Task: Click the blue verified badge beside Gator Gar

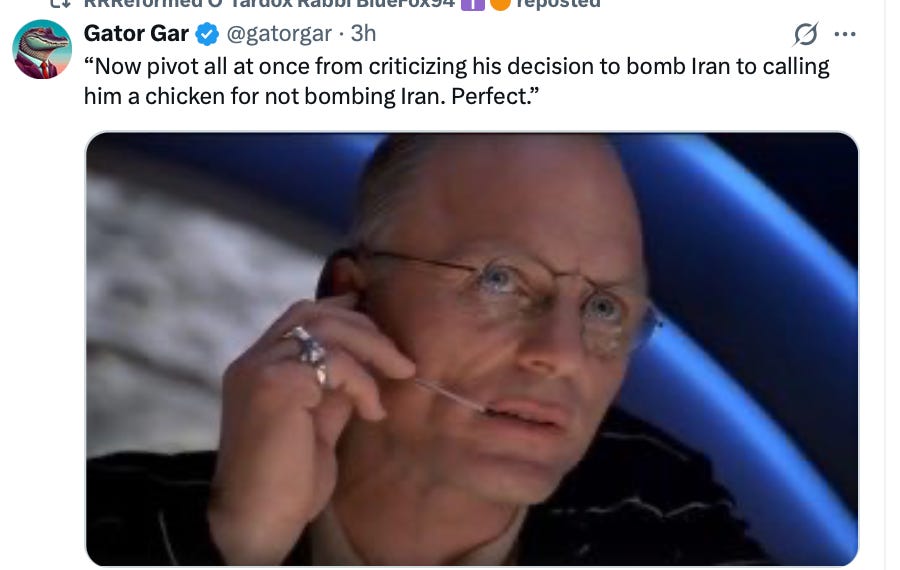Action: [207, 34]
